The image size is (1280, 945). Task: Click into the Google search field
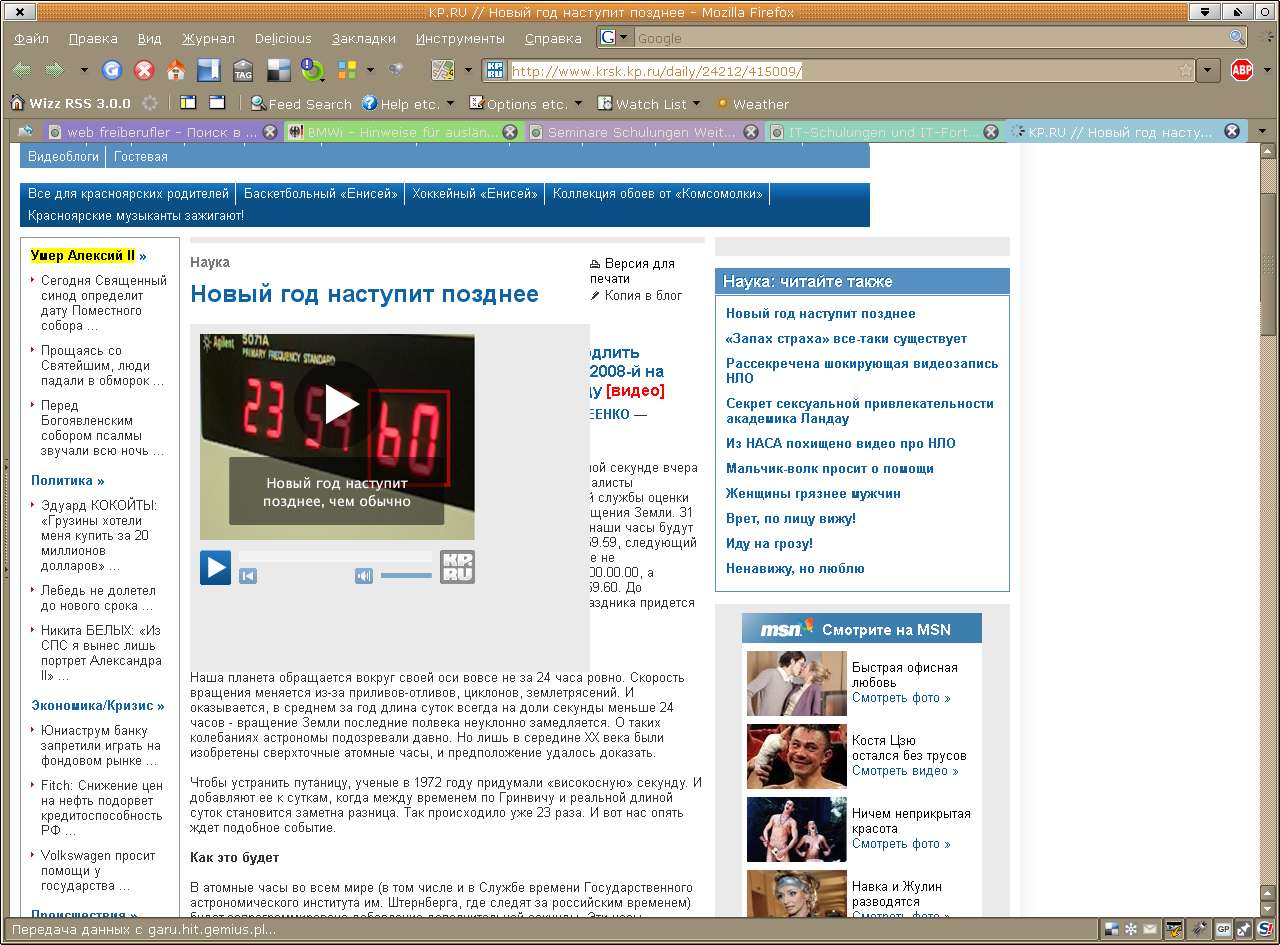930,39
